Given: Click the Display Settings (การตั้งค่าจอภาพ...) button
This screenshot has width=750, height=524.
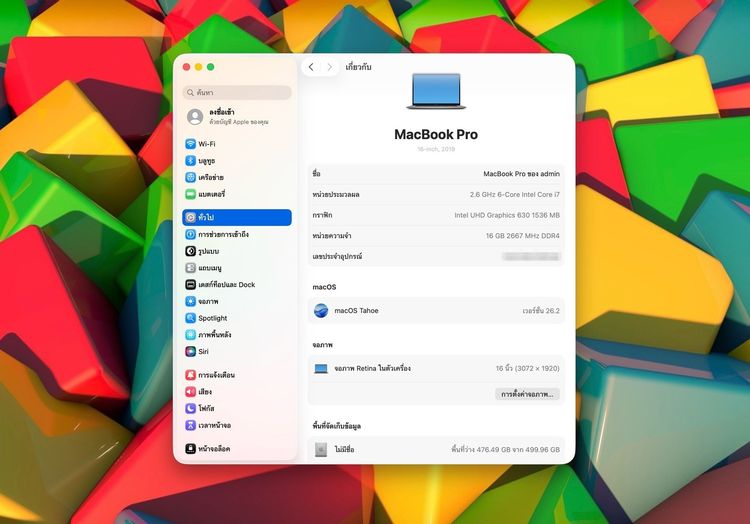Looking at the screenshot, I should 527,394.
